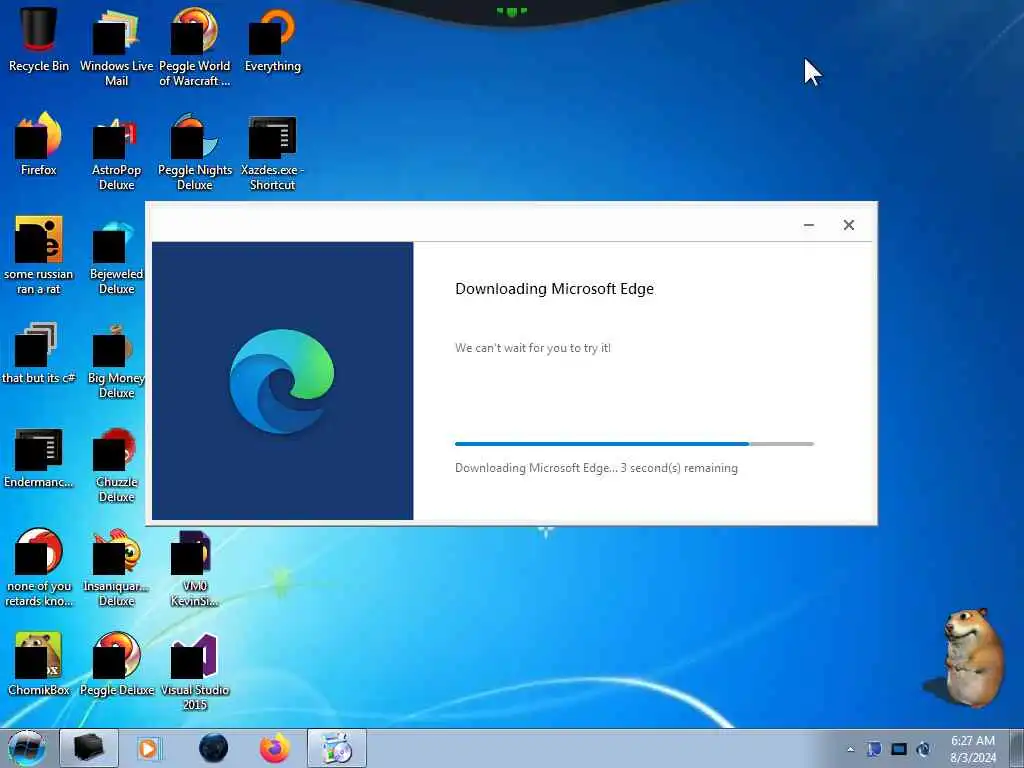Select the Chuzzle Deluxe desktop icon
1024x768 pixels.
(116, 464)
